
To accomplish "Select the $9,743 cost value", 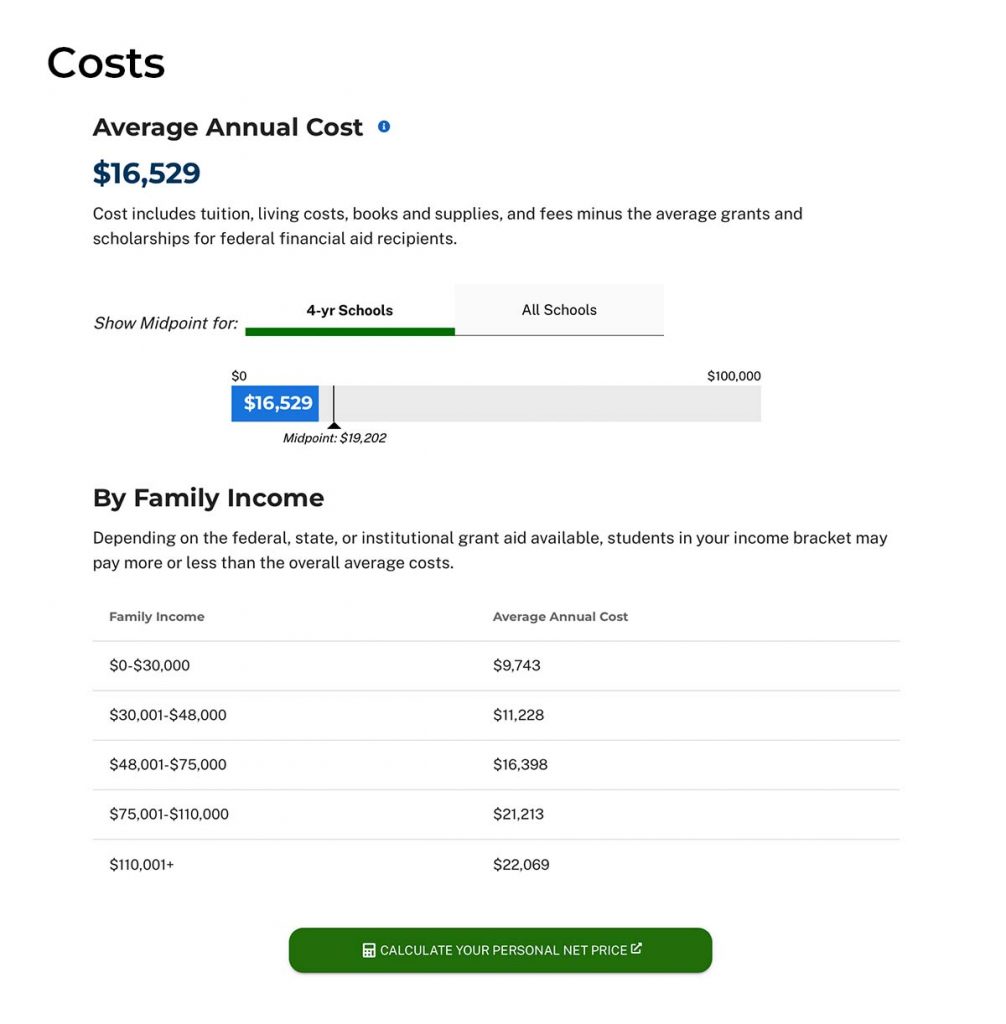I will point(517,665).
